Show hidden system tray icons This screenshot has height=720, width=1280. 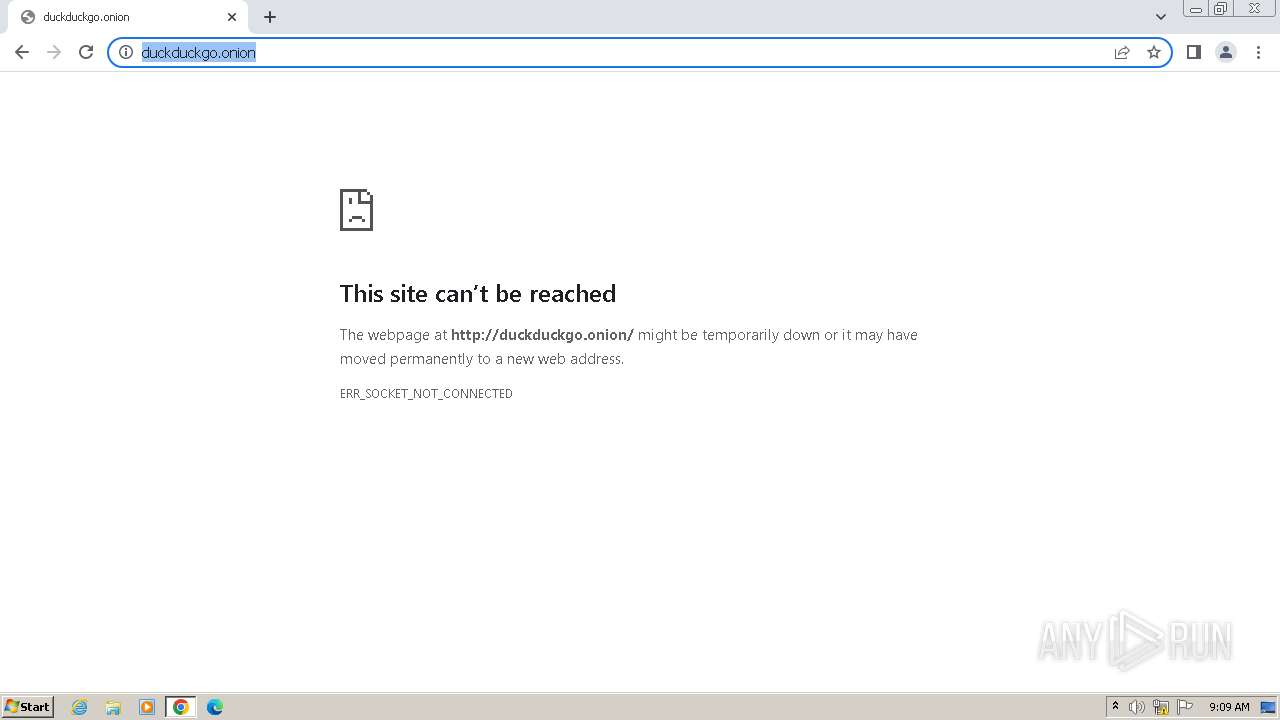1116,707
